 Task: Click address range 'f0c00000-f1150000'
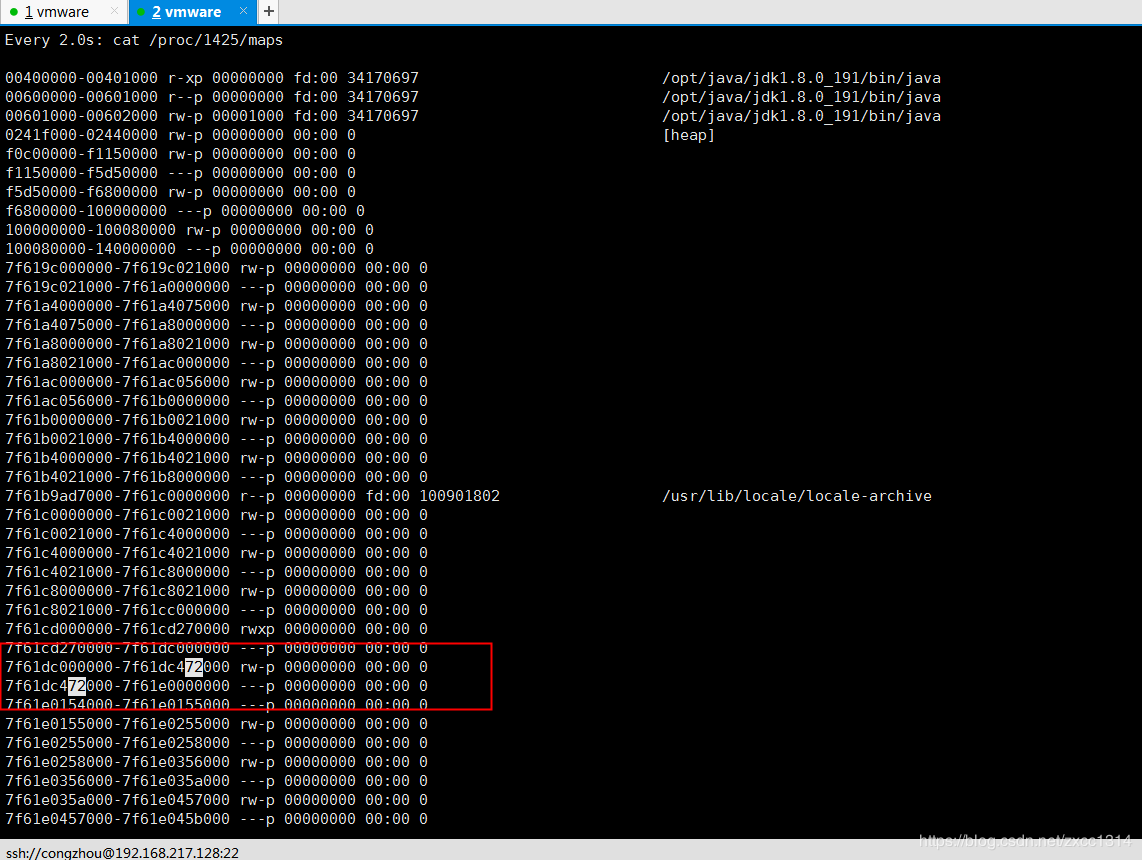81,154
